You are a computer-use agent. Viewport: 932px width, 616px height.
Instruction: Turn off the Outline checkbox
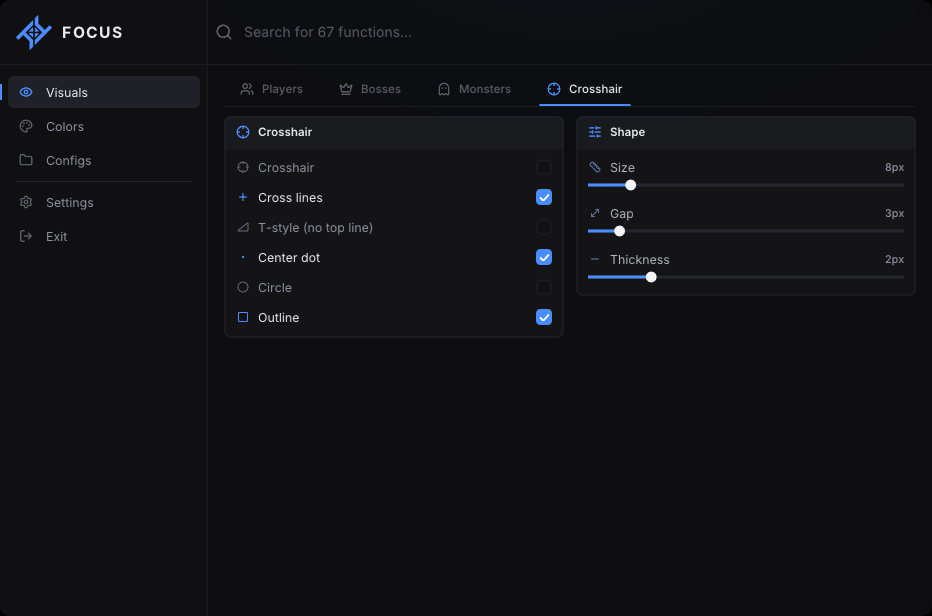(544, 318)
